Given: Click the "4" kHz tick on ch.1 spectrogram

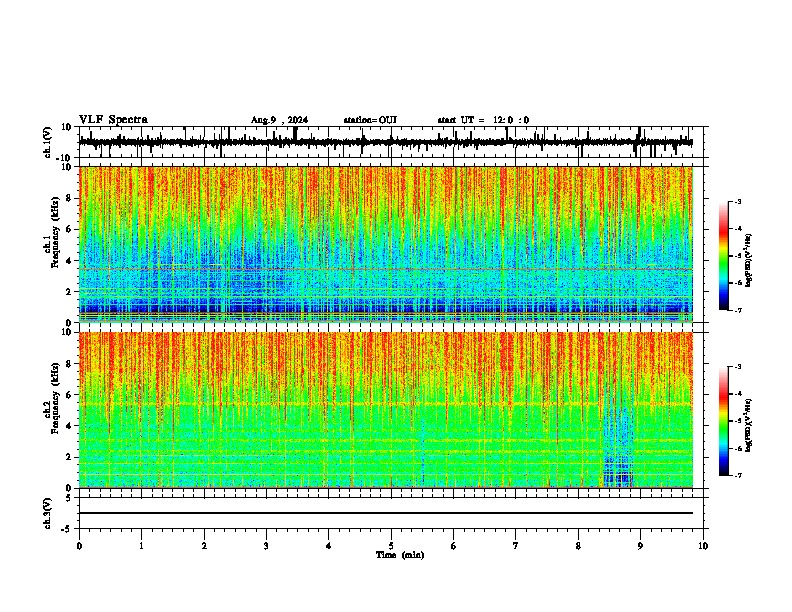Looking at the screenshot, I should click(69, 261).
